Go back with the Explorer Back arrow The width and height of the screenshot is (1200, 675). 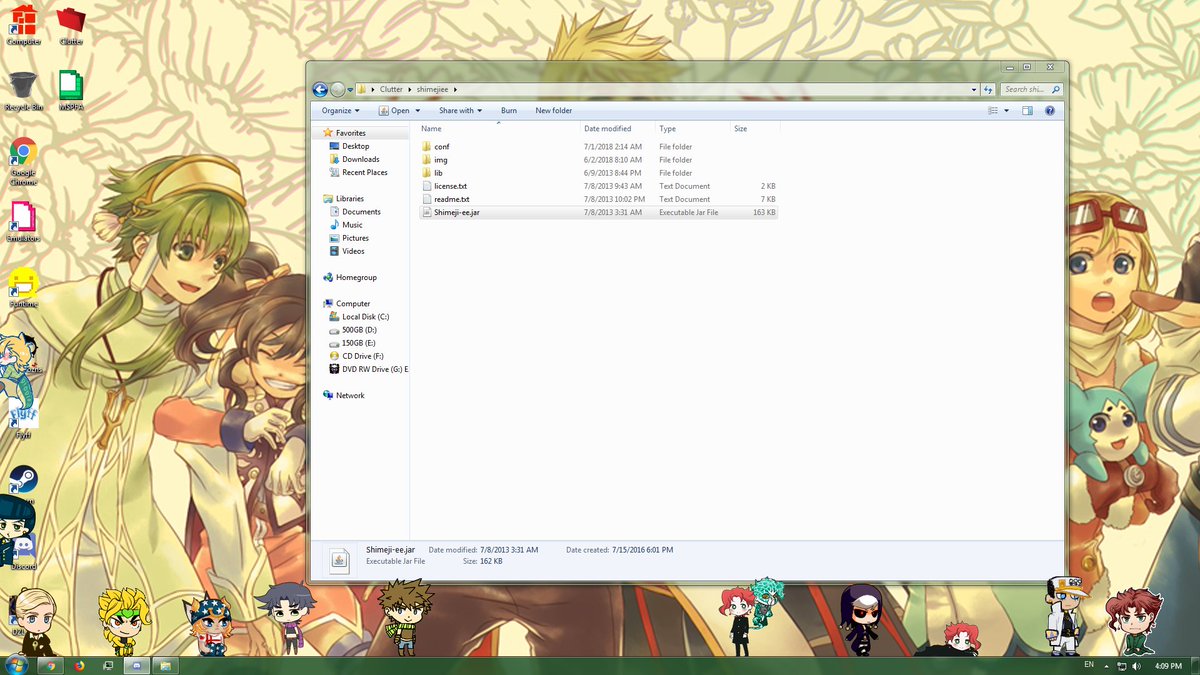click(320, 89)
